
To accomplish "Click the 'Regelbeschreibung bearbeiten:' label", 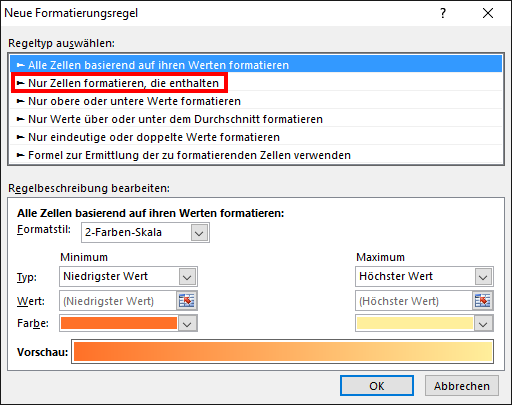I will (89, 188).
